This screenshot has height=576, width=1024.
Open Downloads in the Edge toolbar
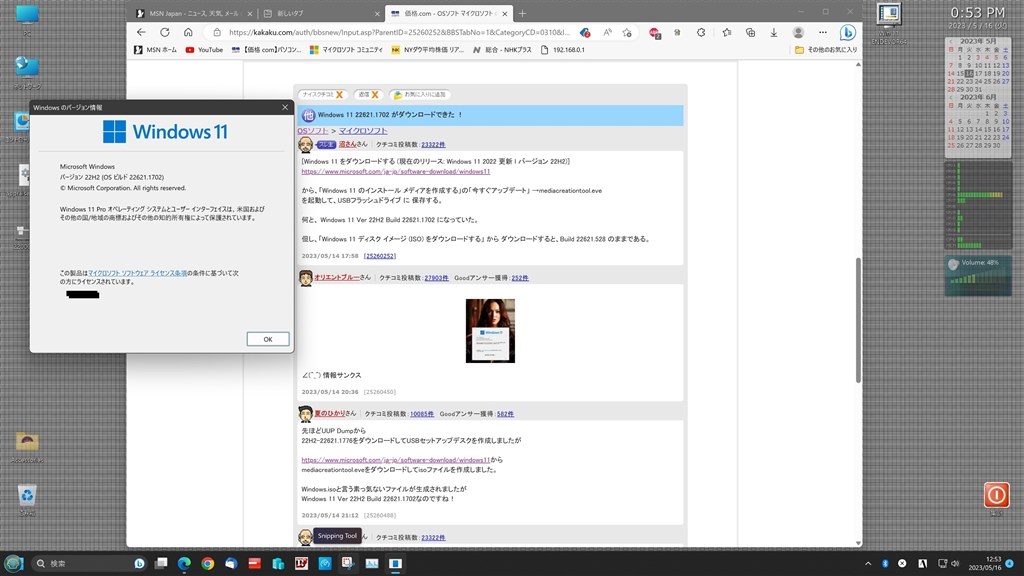pos(773,32)
